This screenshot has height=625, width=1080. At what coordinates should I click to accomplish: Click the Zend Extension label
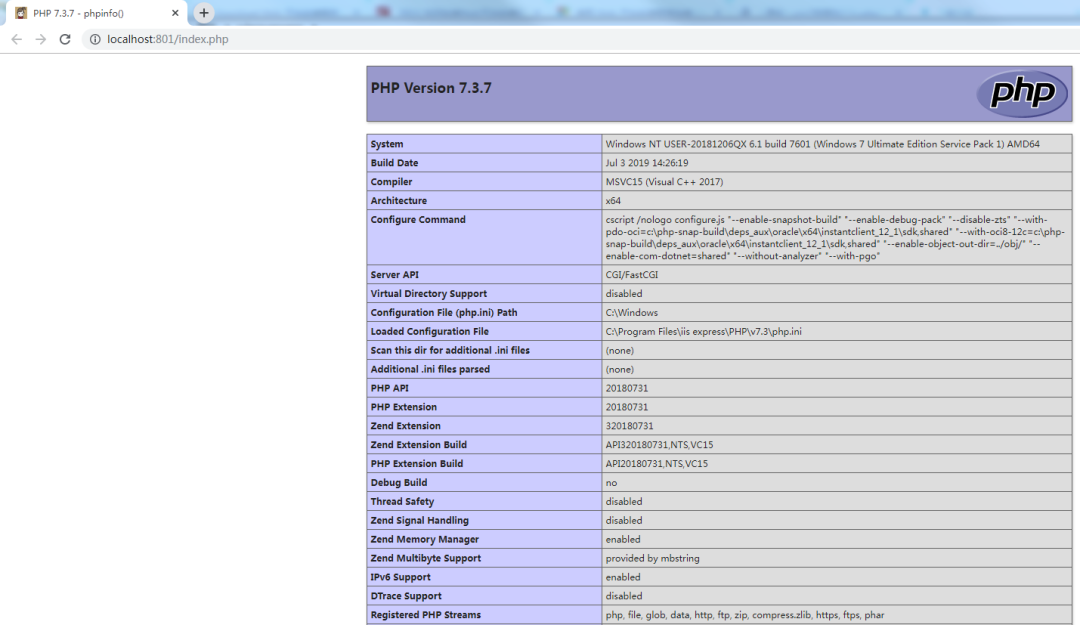(x=406, y=426)
